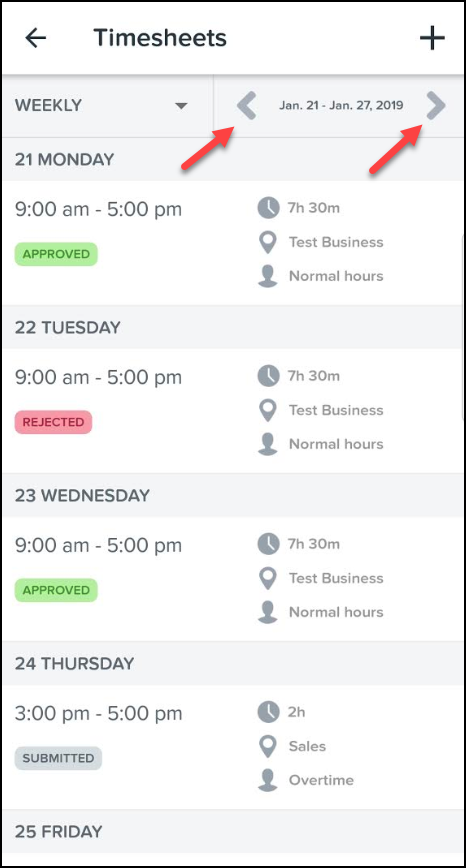Click the dropdown arrow next to WEEKLY
This screenshot has height=868, width=466.
tap(181, 106)
